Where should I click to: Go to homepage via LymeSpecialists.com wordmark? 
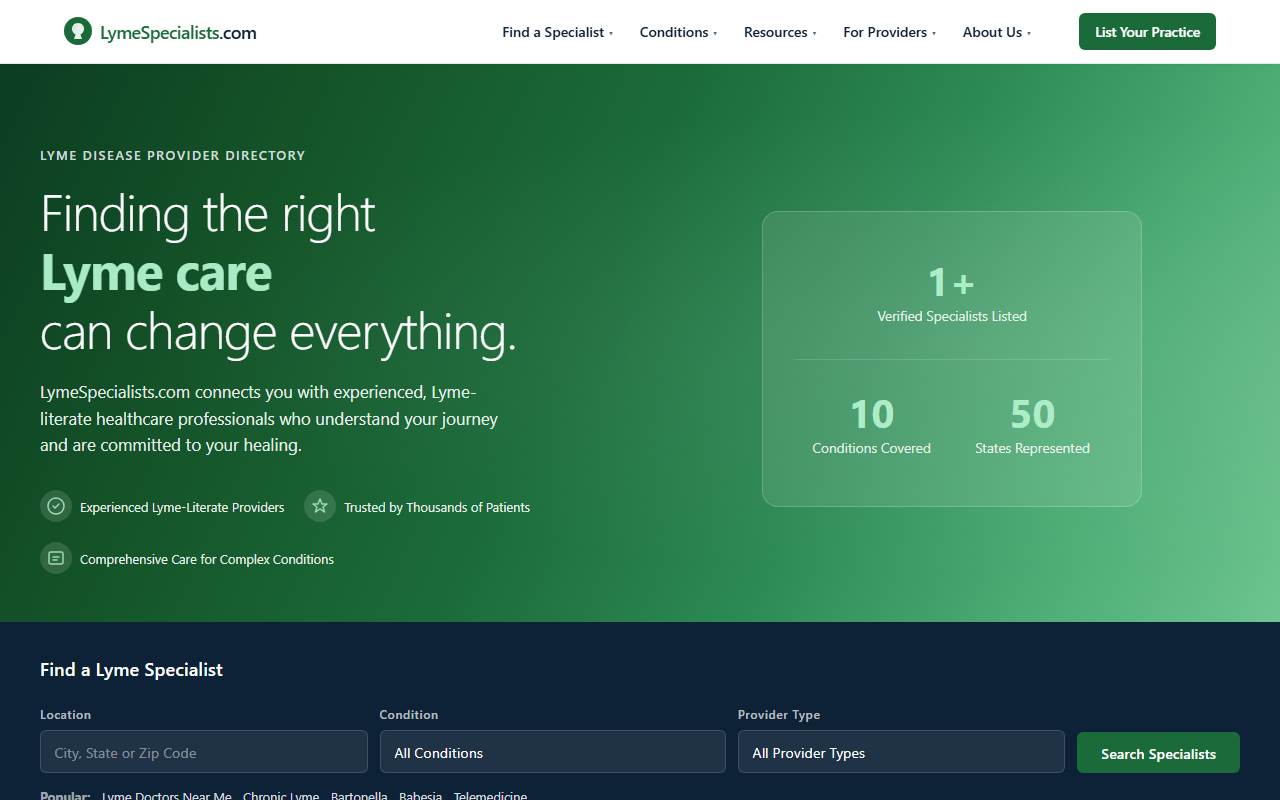tap(178, 33)
